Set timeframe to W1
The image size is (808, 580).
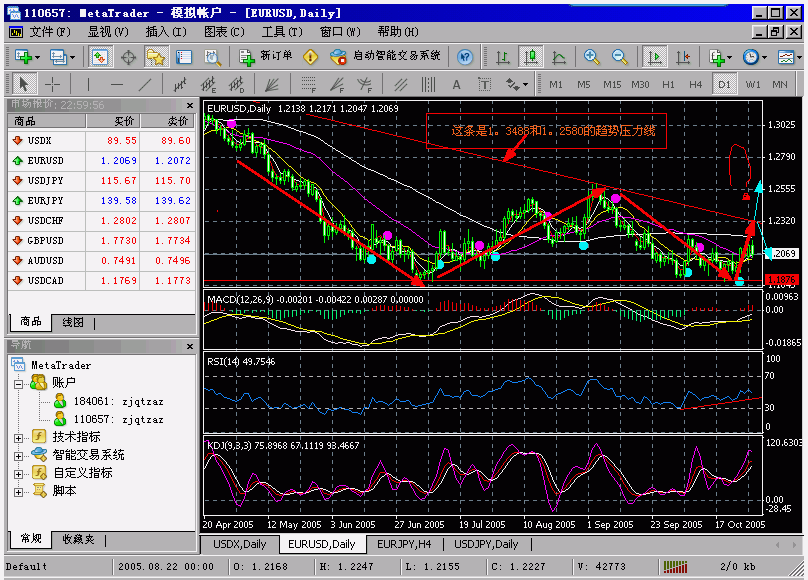tap(753, 84)
